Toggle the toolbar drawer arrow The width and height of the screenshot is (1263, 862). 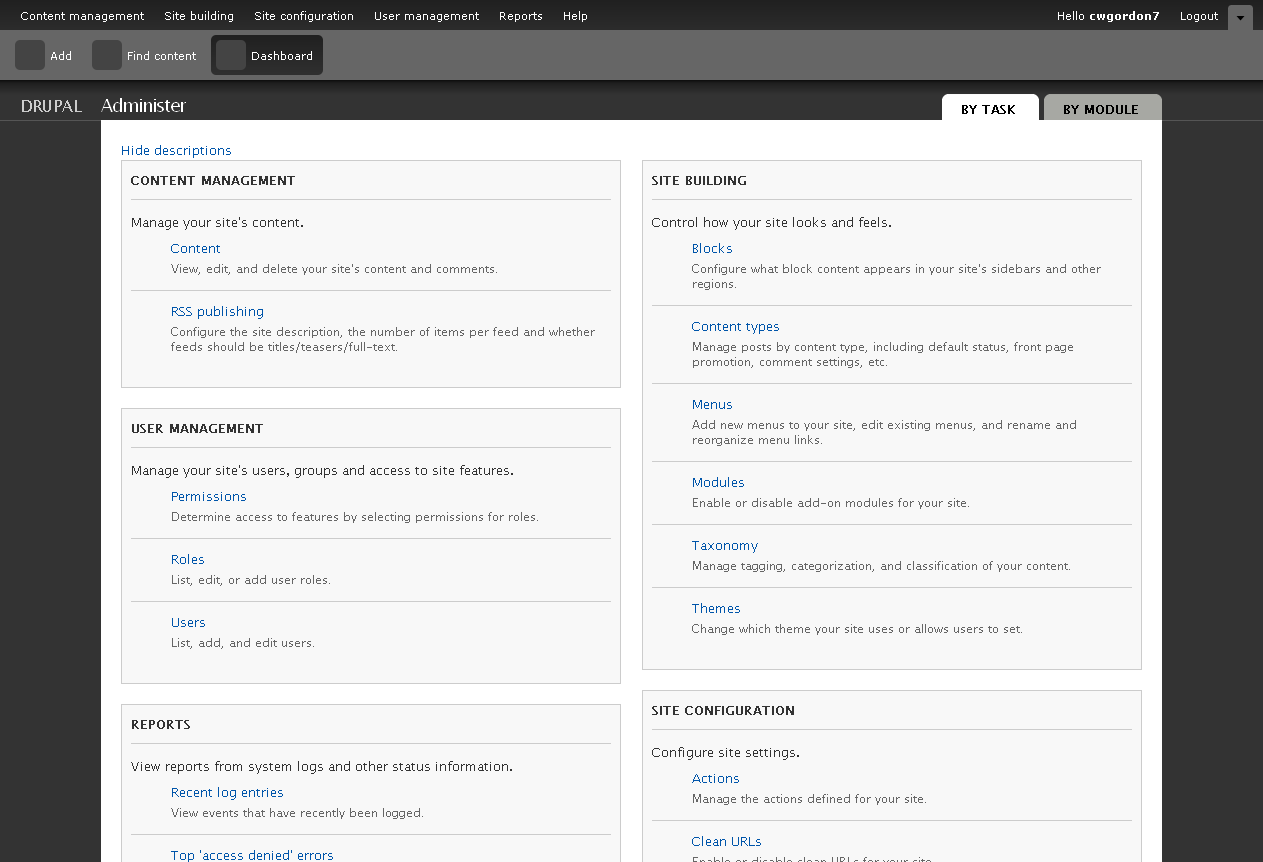[1240, 17]
